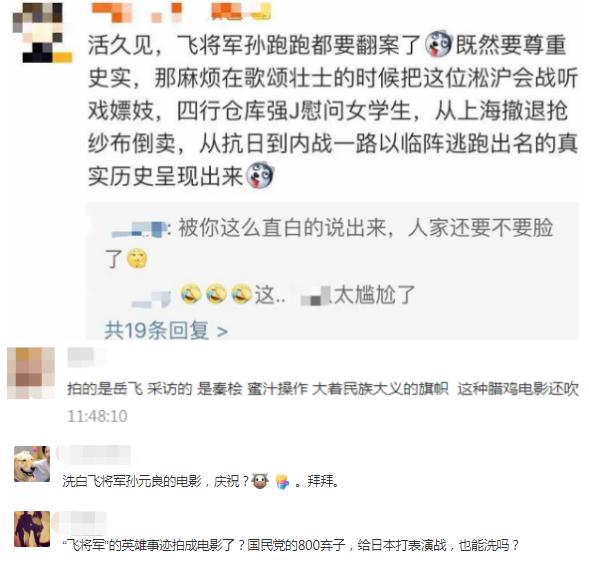Click the comment text "拍的是岳飞 采访的是秦桧"
This screenshot has height=563, width=589.
tap(155, 389)
